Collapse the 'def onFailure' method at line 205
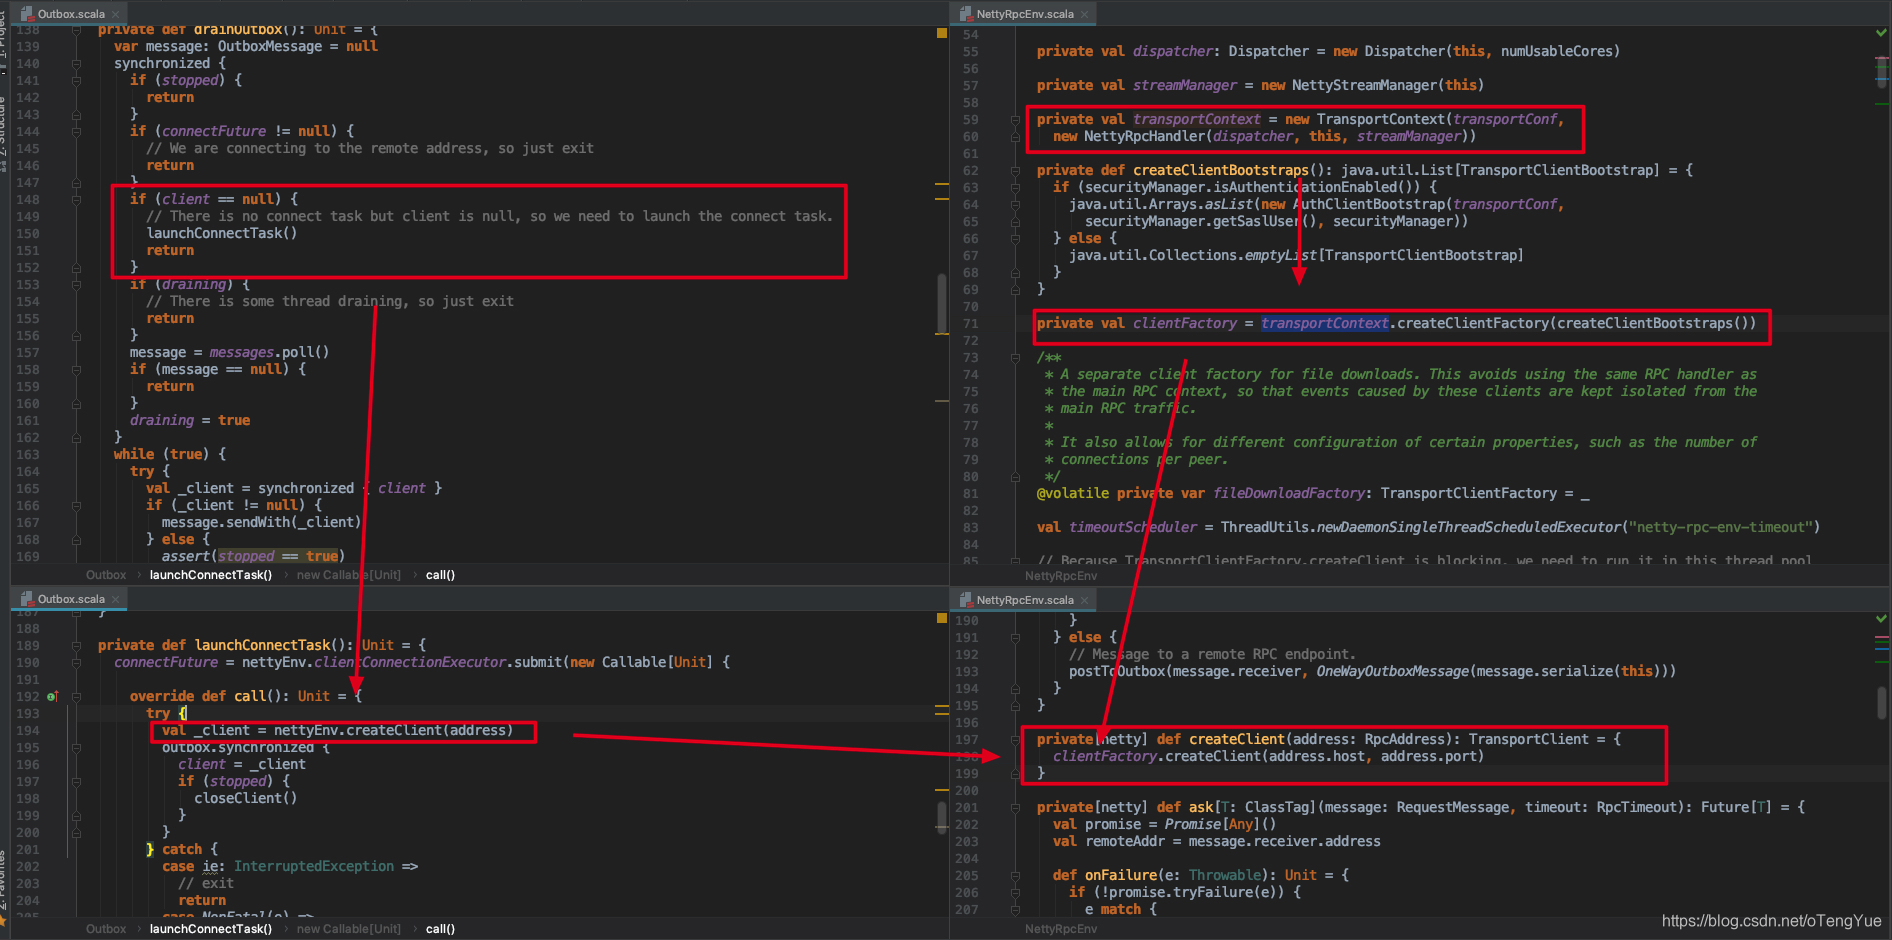Image resolution: width=1892 pixels, height=940 pixels. (x=1015, y=875)
